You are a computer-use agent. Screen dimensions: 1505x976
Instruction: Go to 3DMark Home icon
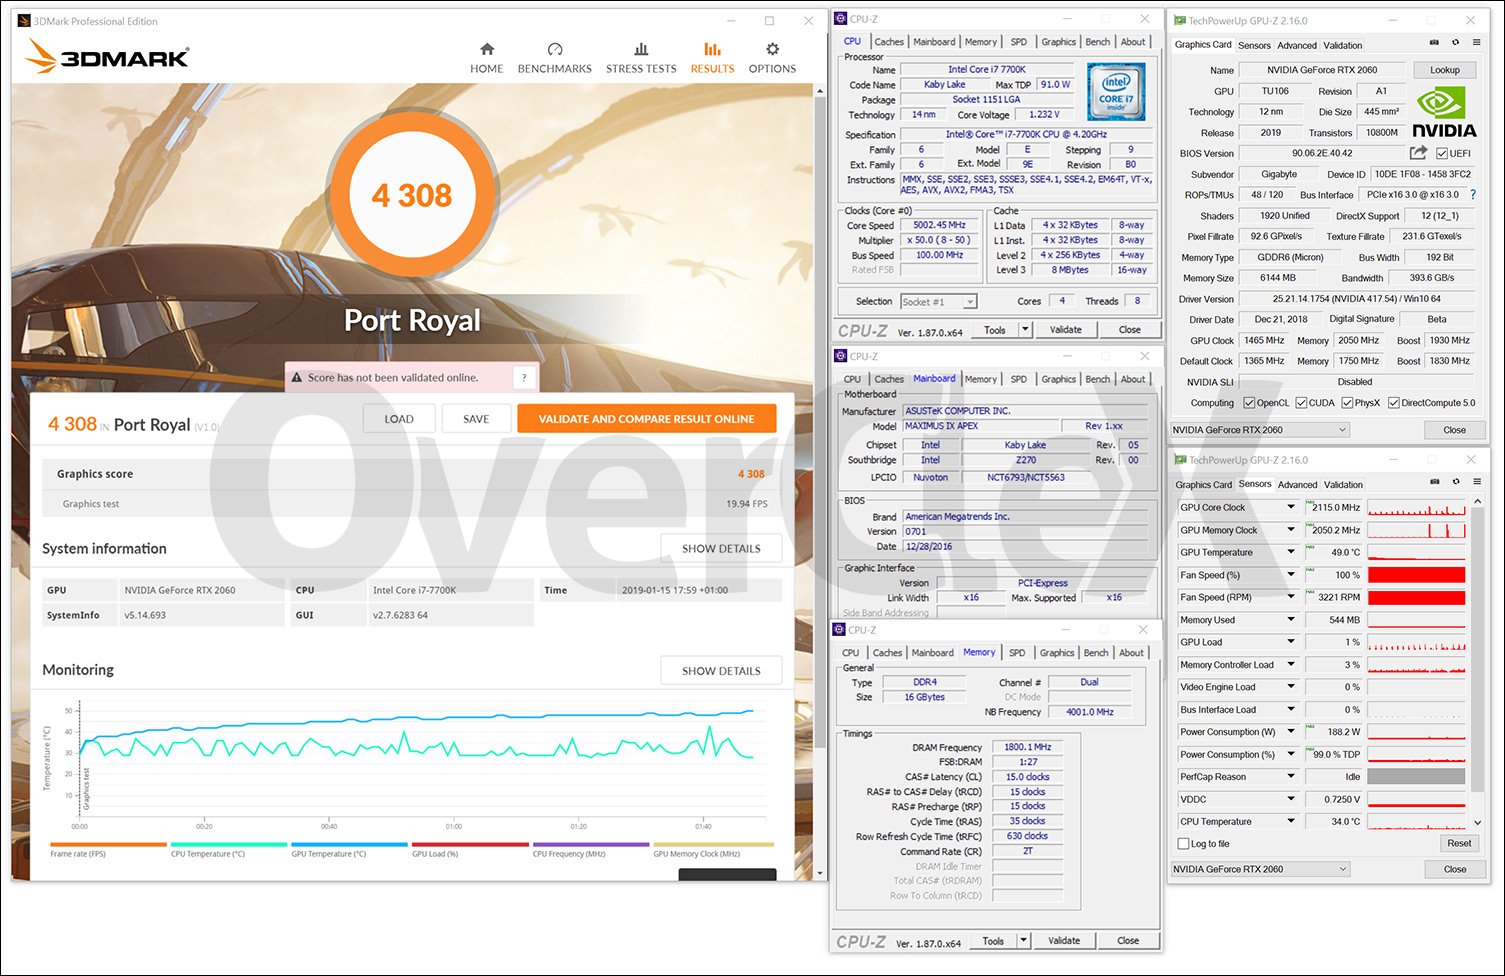pyautogui.click(x=487, y=49)
